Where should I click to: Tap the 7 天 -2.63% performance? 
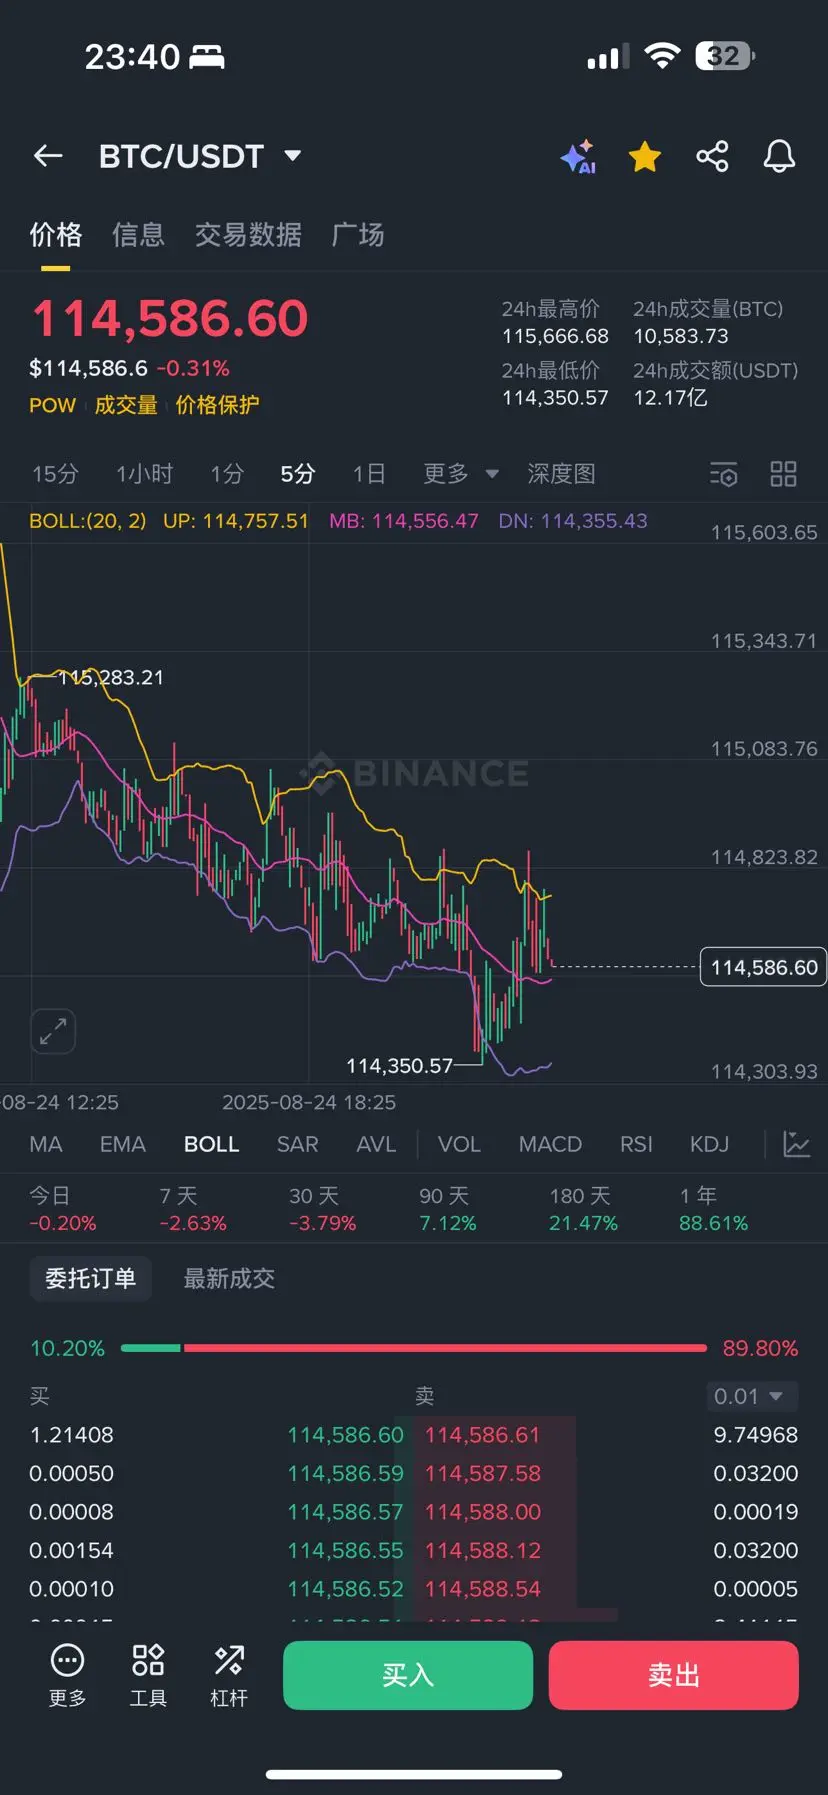click(x=193, y=1209)
